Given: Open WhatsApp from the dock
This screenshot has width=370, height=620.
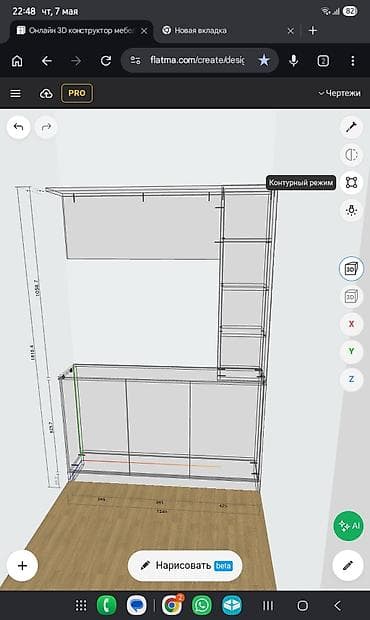Looking at the screenshot, I should (202, 605).
